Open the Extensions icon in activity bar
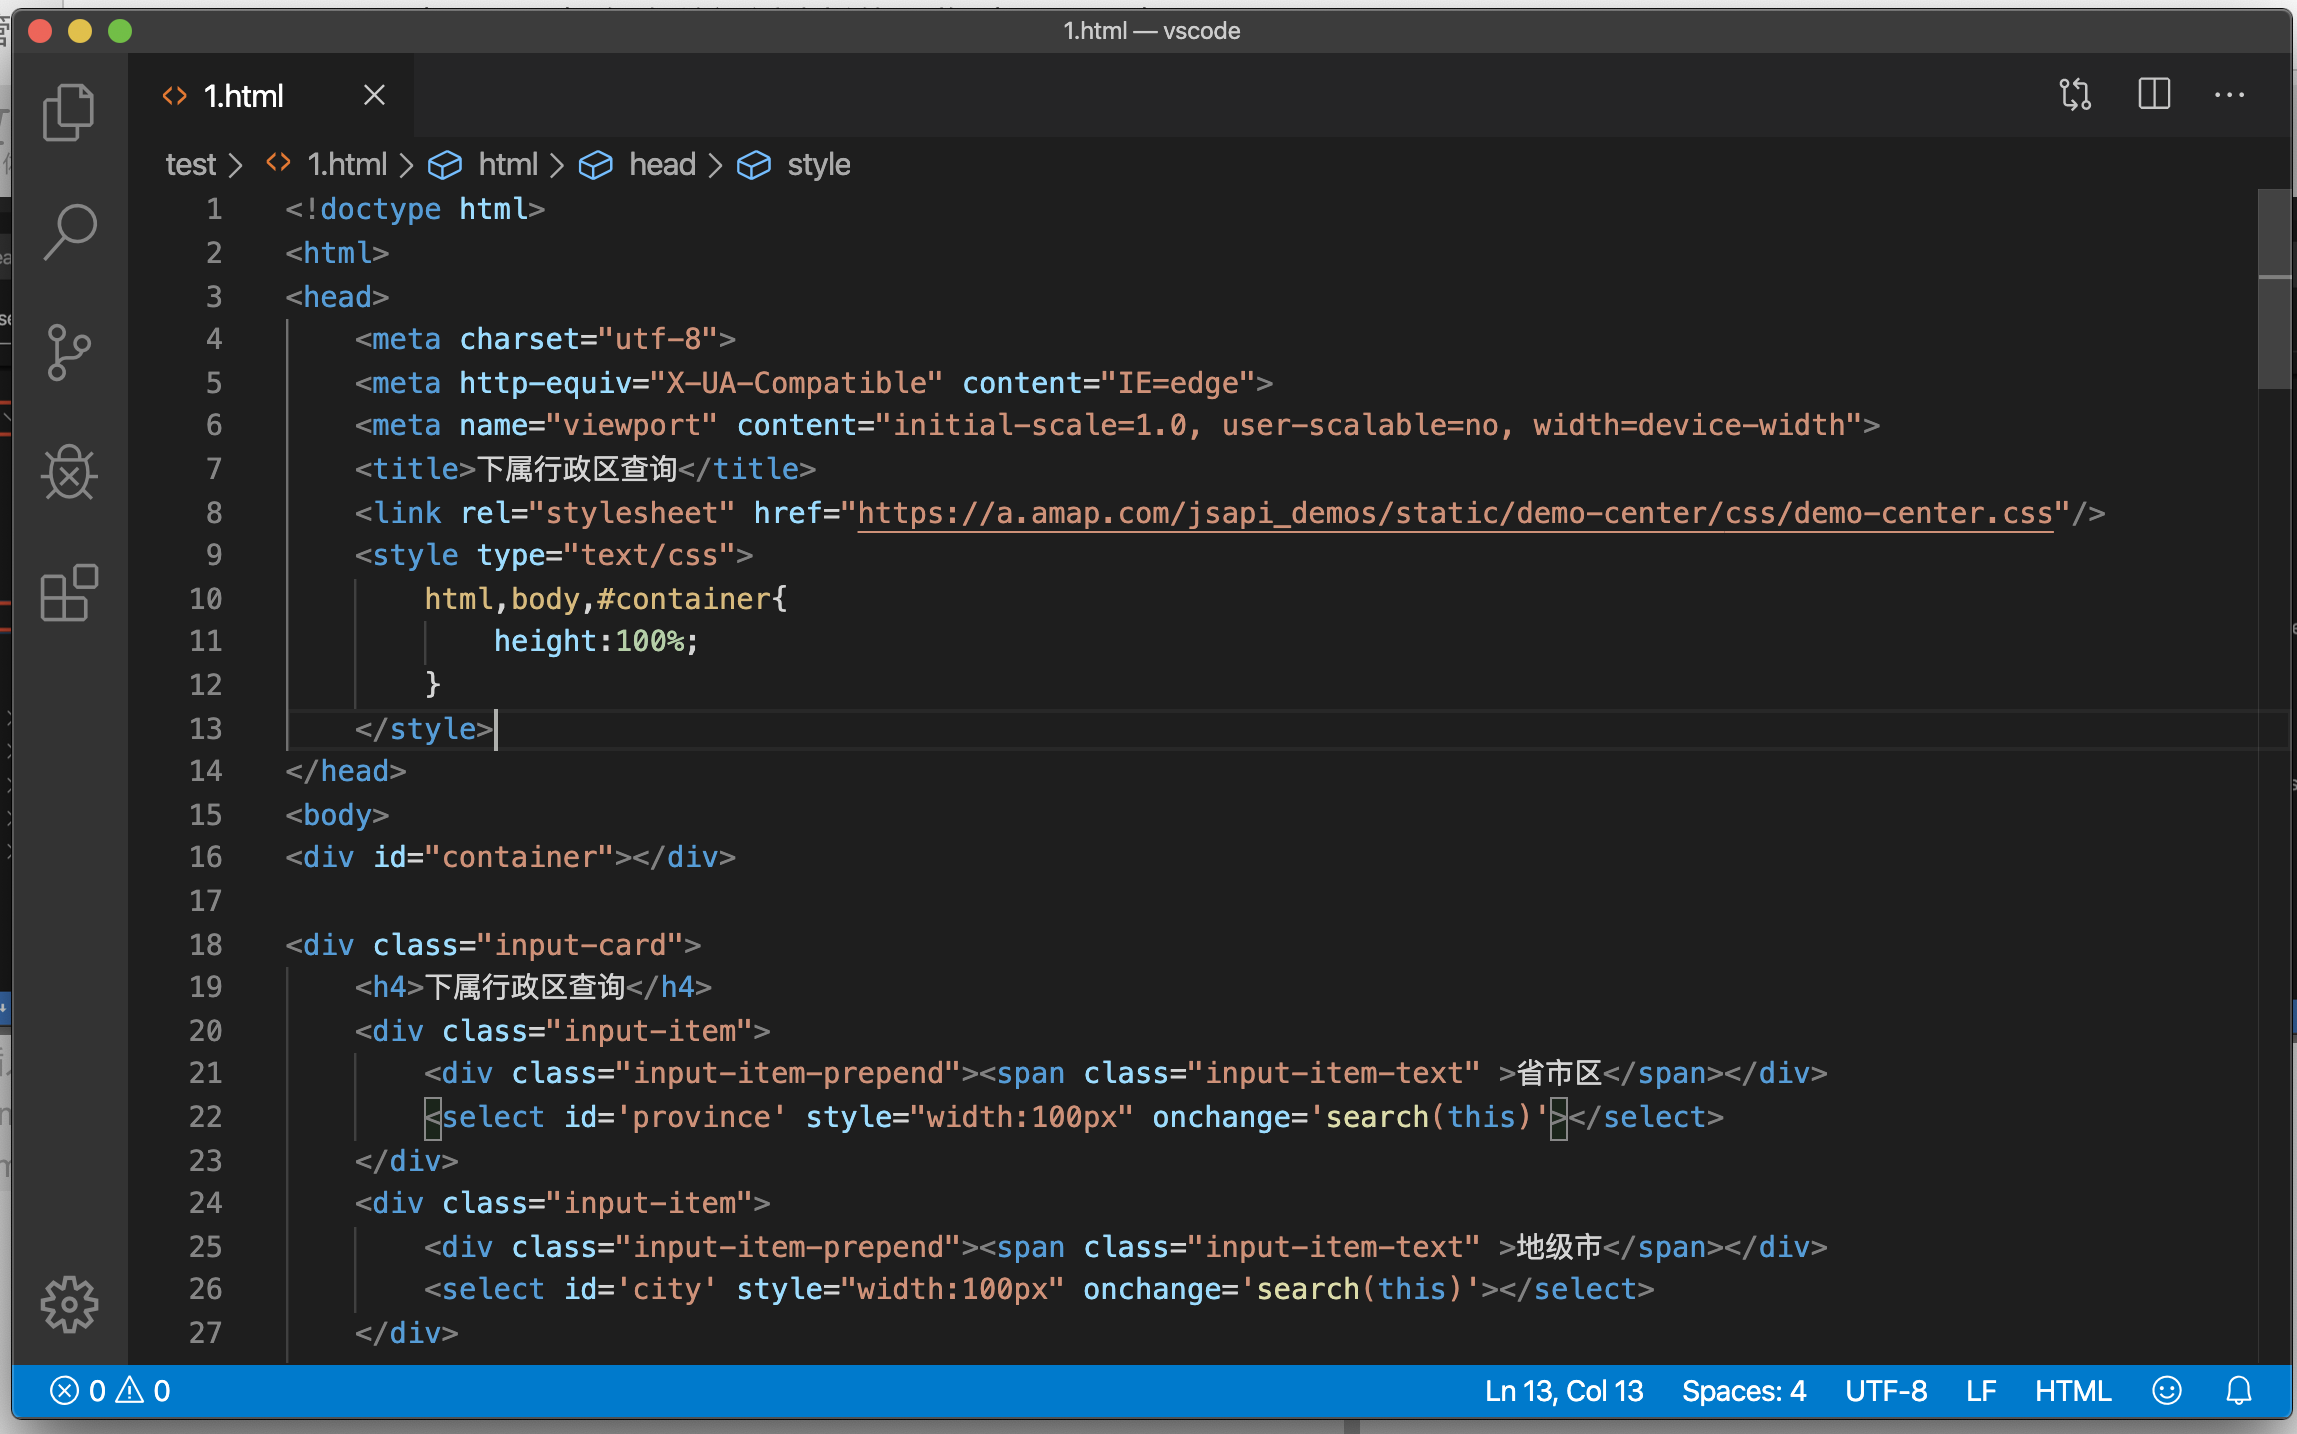2297x1434 pixels. click(x=68, y=593)
